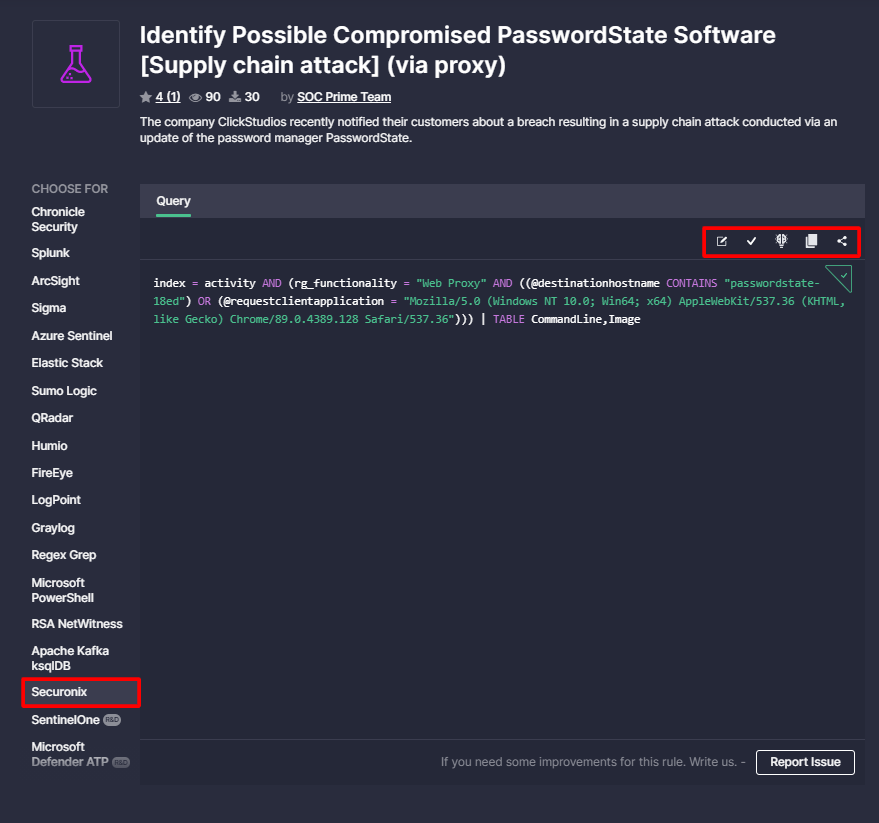Image resolution: width=879 pixels, height=823 pixels.
Task: Click the brain lightbulb icon
Action: 781,241
